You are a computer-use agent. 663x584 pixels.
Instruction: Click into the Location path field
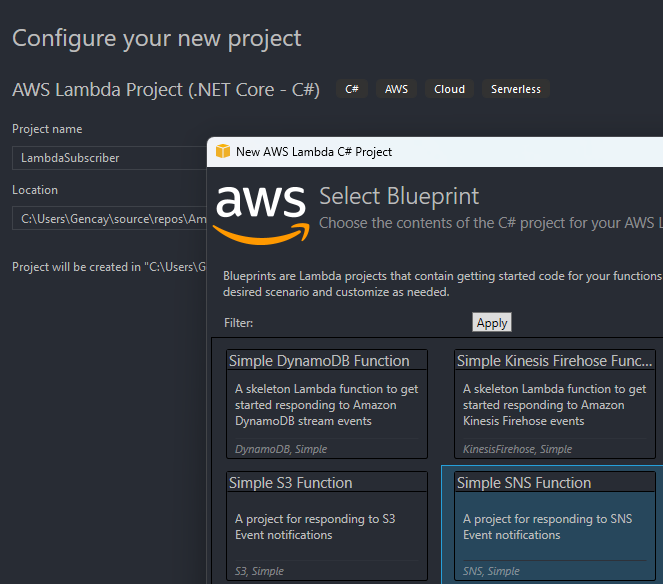click(110, 219)
